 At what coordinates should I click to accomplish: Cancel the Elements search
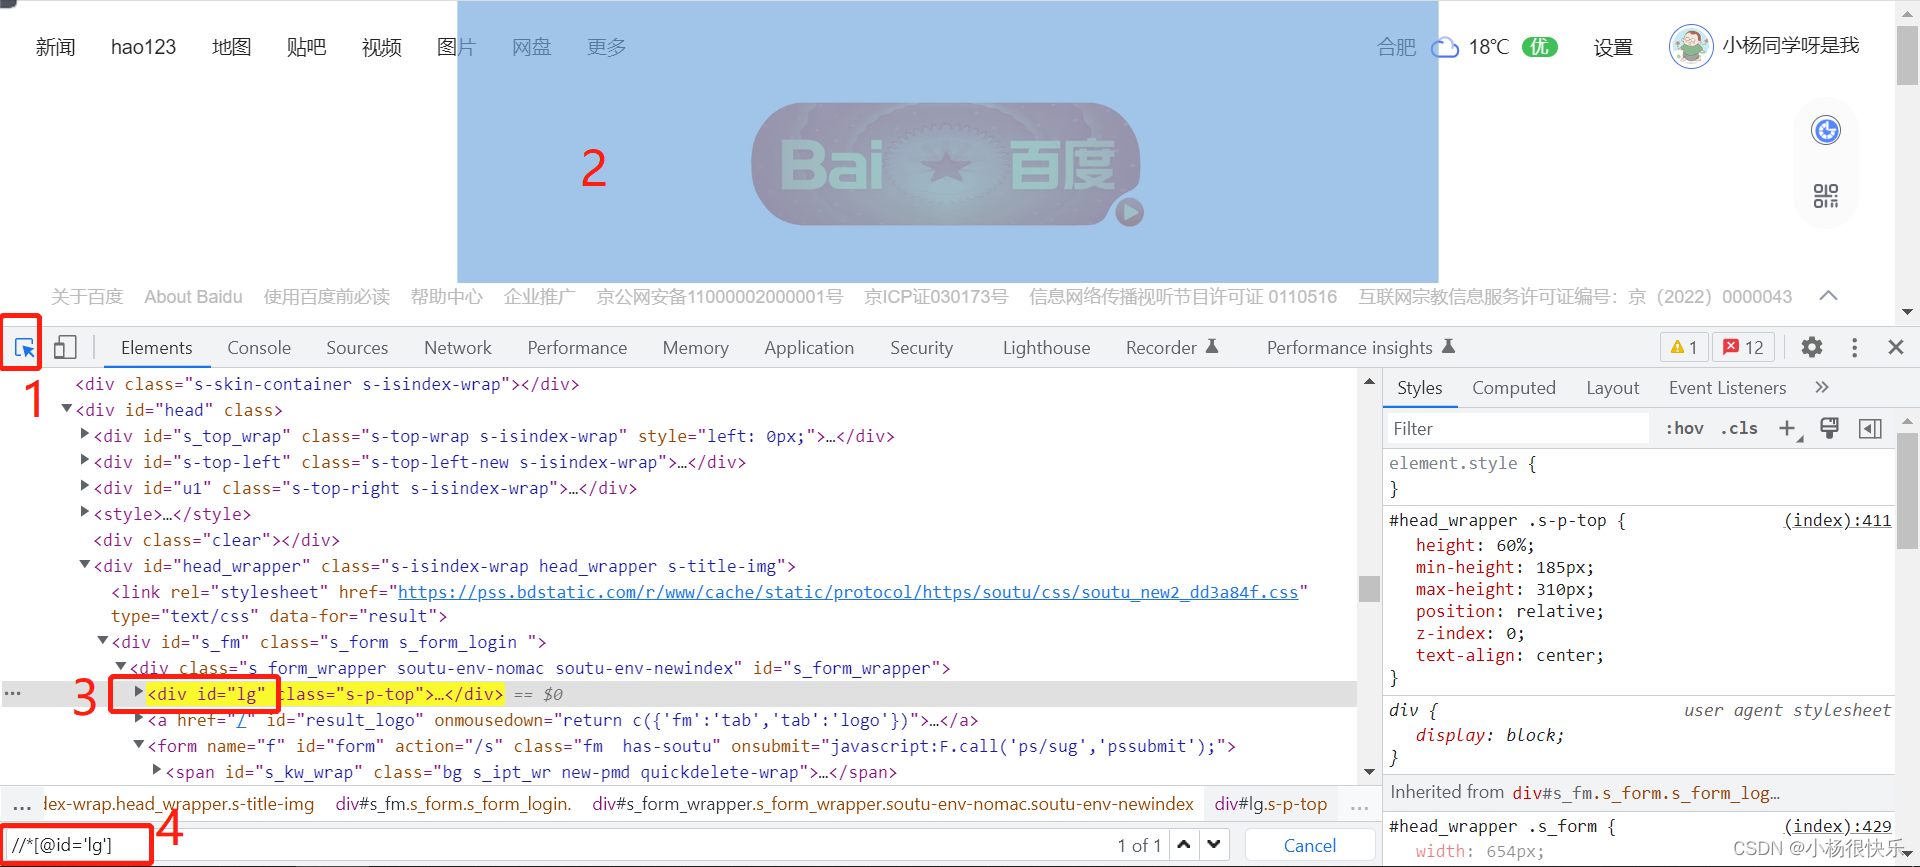click(1309, 845)
